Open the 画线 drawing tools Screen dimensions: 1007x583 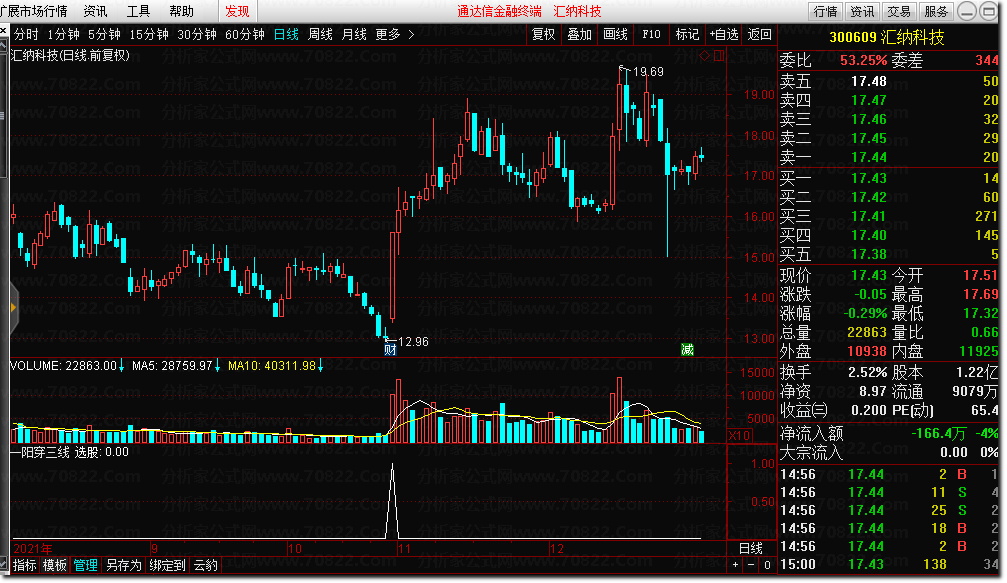click(615, 35)
